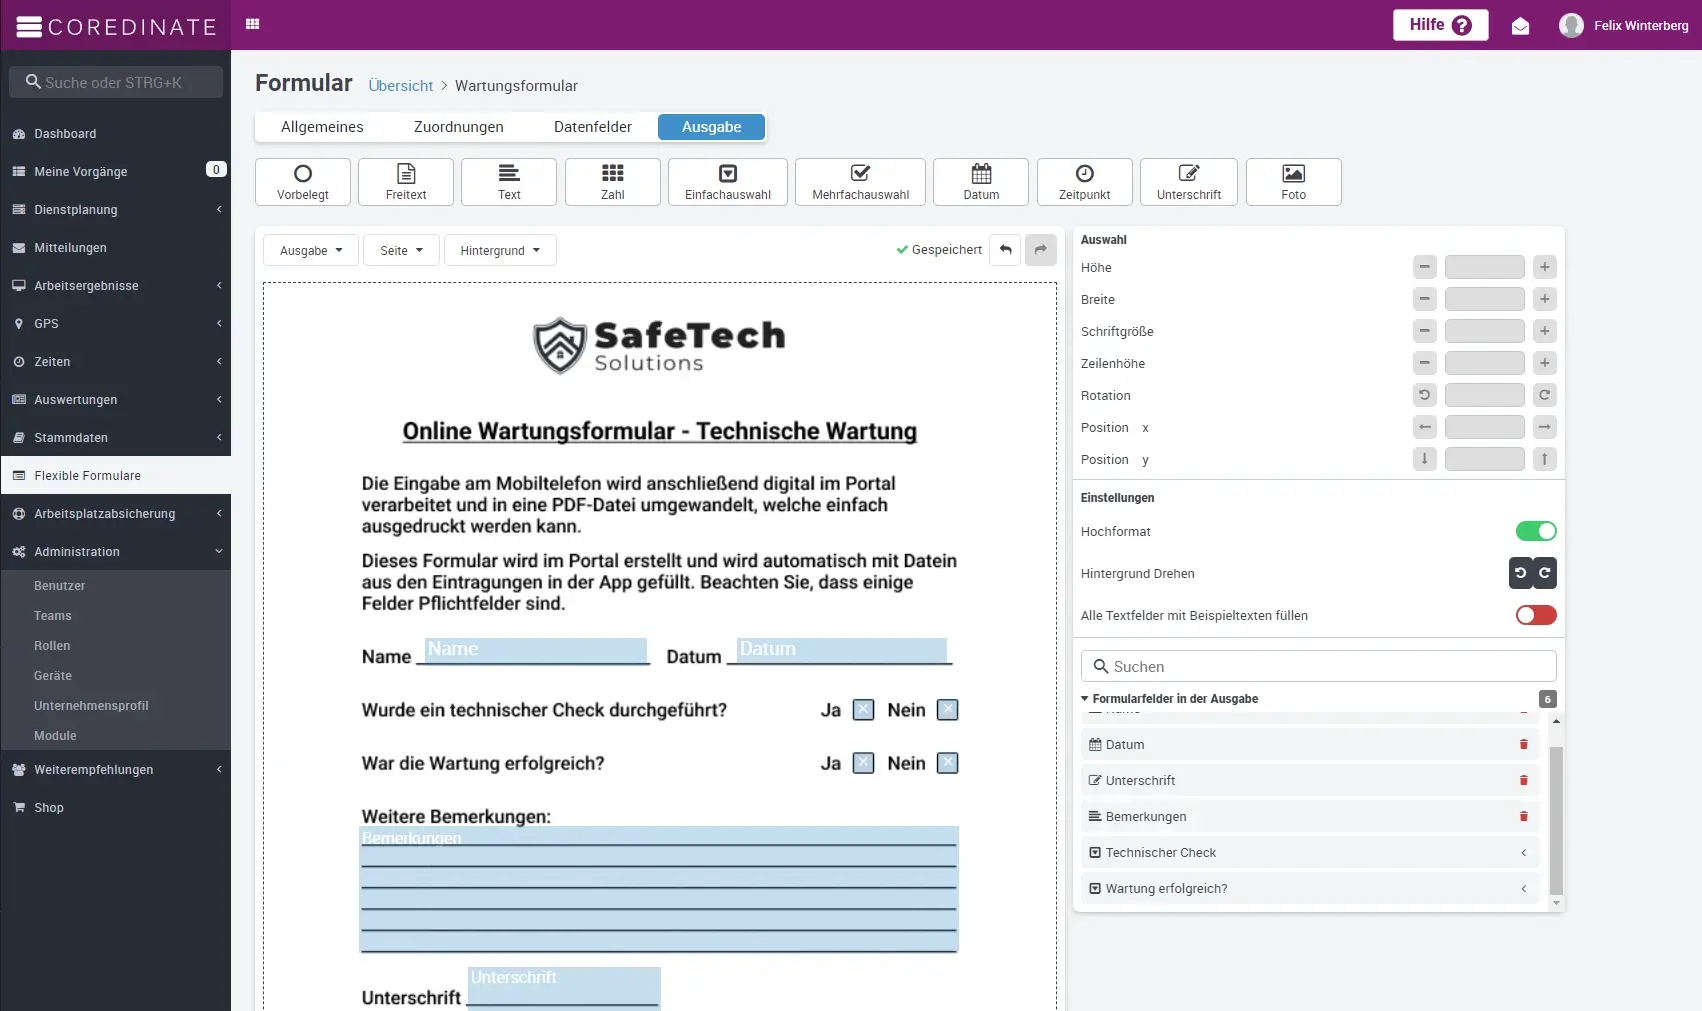
Task: Open the Hintergrund dropdown
Action: tap(499, 250)
